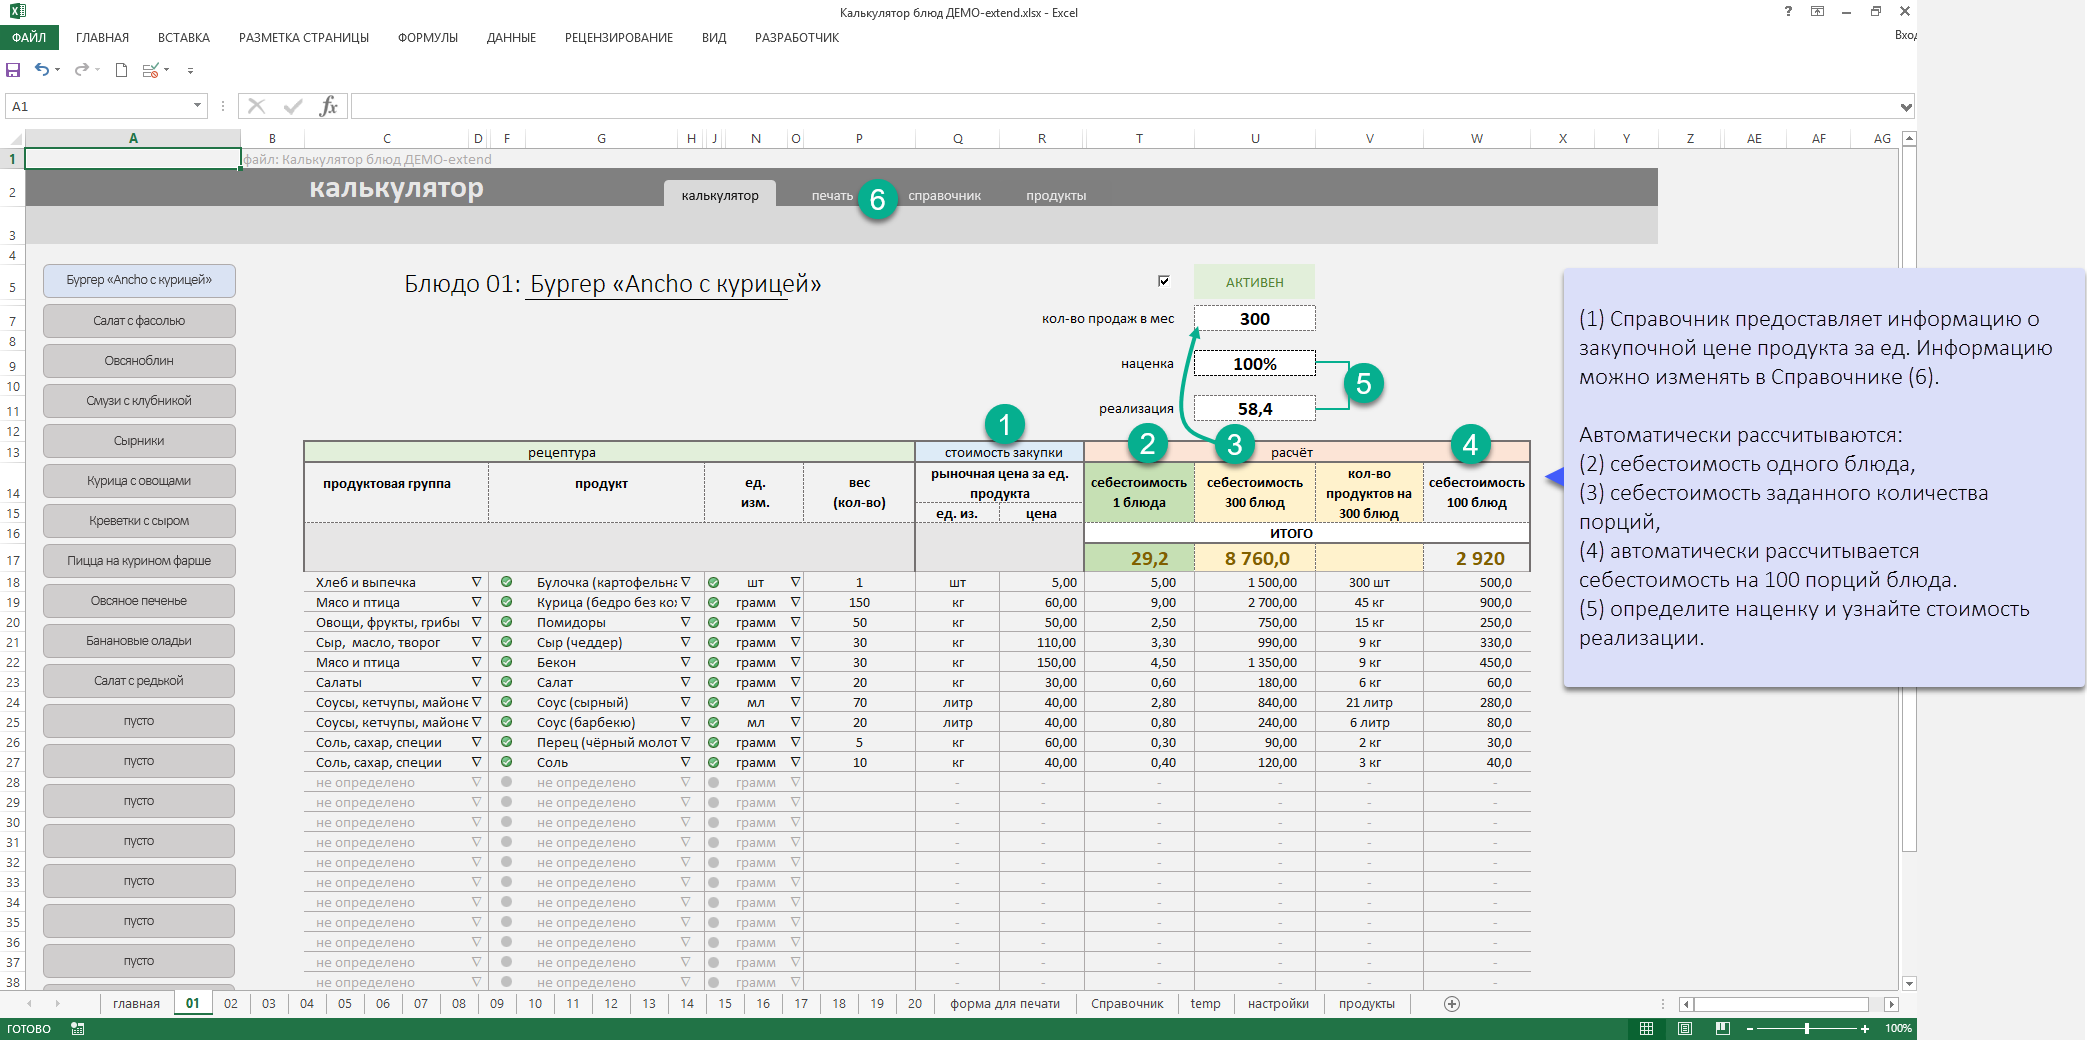Click the Insert Function fx icon
2087x1040 pixels.
(328, 106)
